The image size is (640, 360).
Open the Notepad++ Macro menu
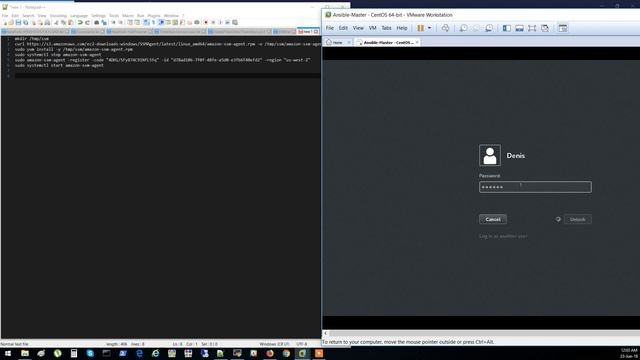[x=128, y=16]
